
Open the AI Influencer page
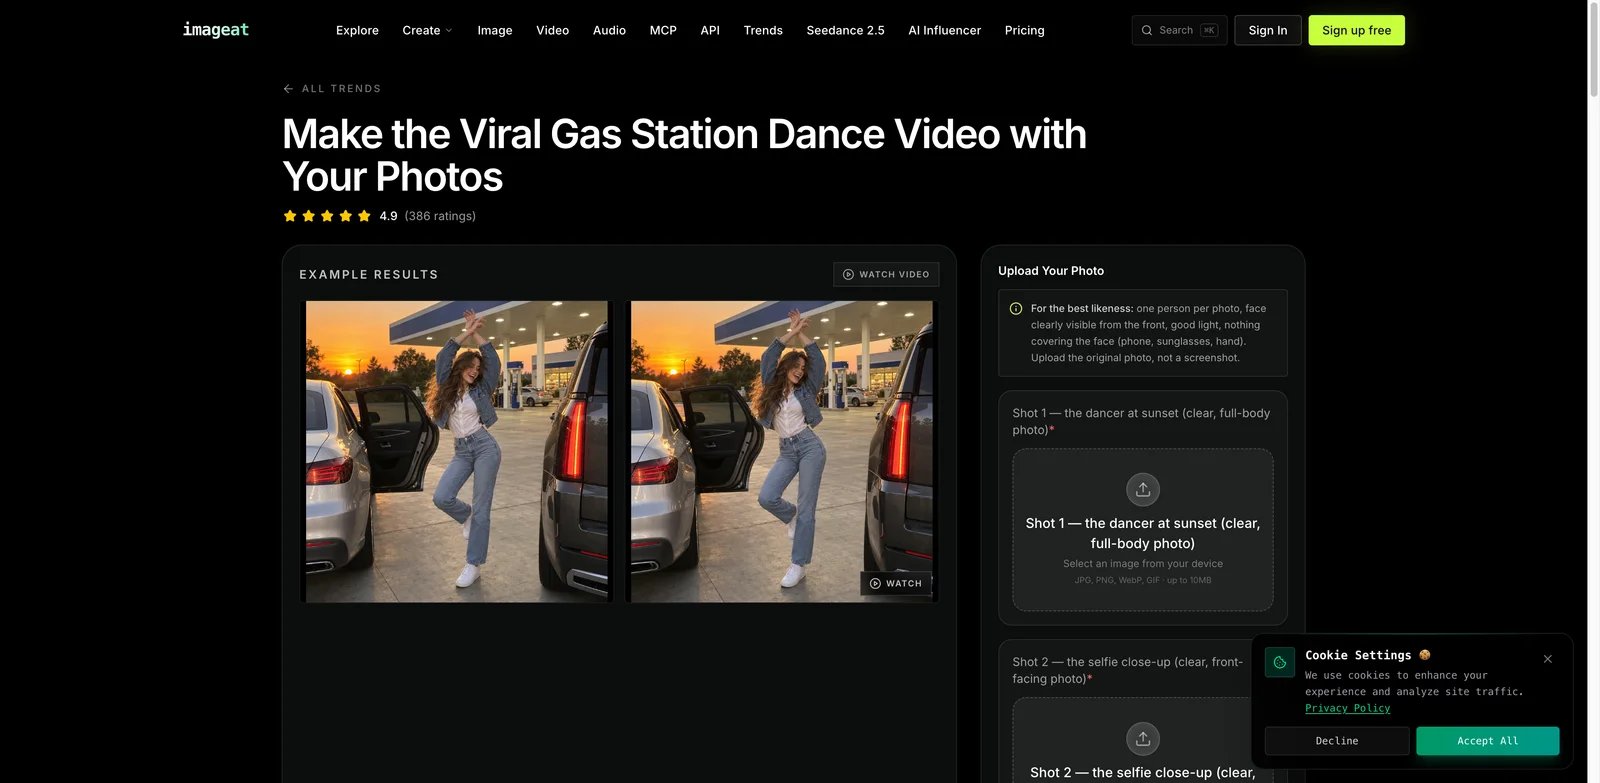click(945, 30)
